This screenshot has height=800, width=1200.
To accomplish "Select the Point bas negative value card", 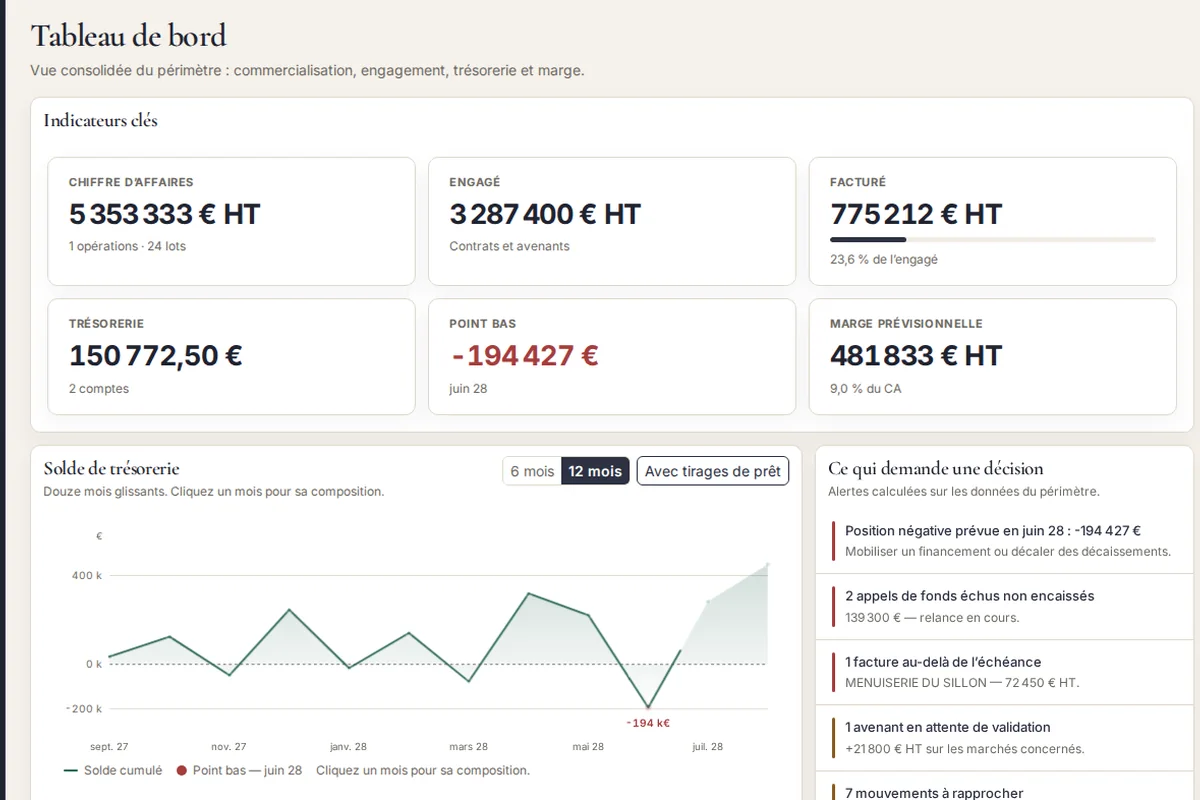I will [612, 356].
